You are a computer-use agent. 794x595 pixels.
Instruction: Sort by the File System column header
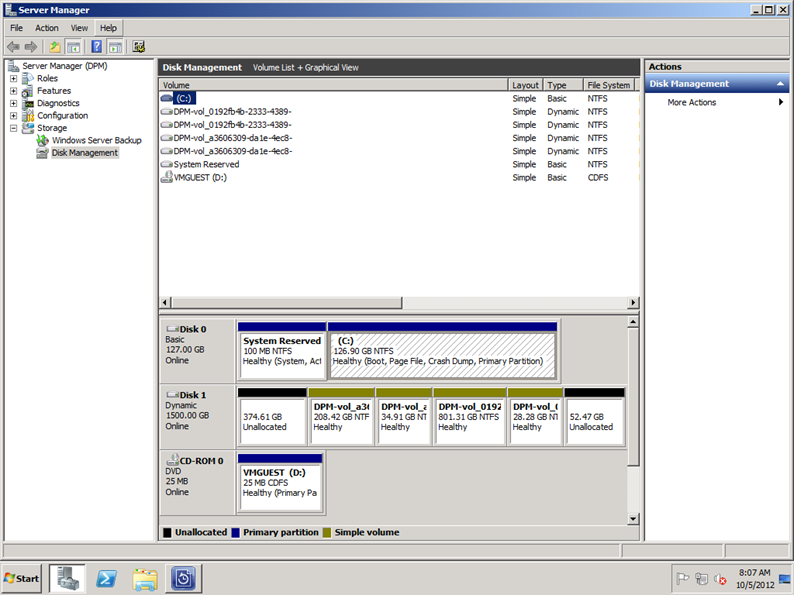(609, 85)
